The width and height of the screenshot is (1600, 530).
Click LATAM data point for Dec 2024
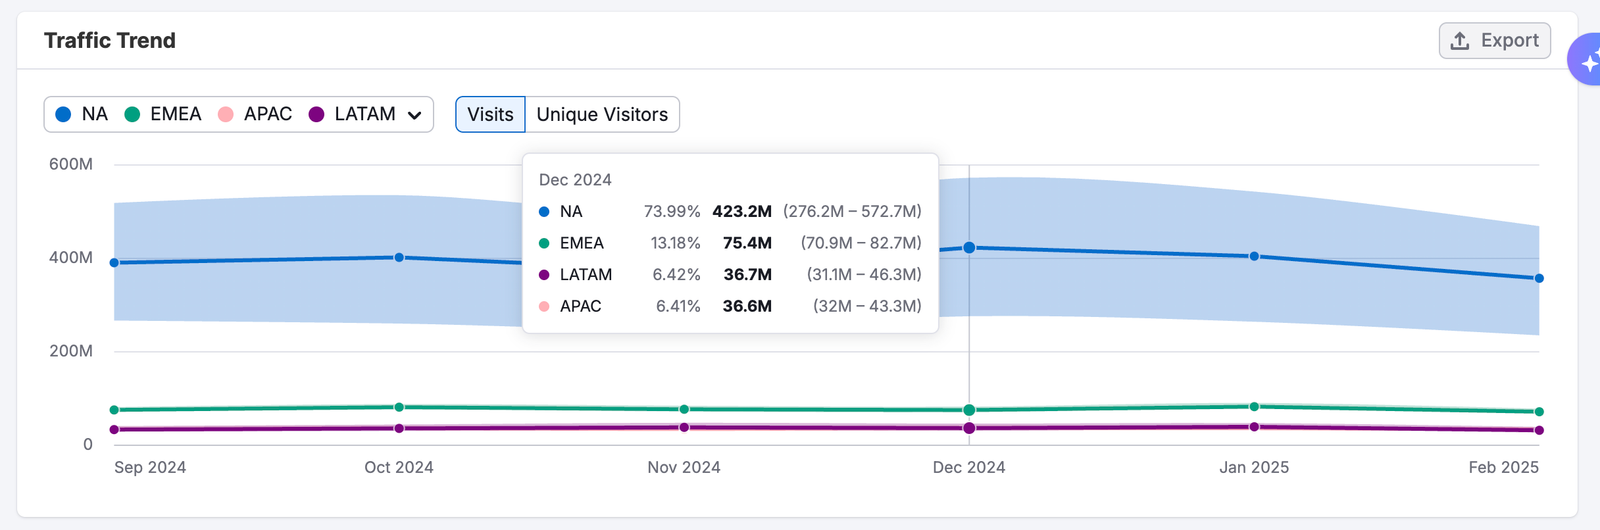(x=969, y=428)
